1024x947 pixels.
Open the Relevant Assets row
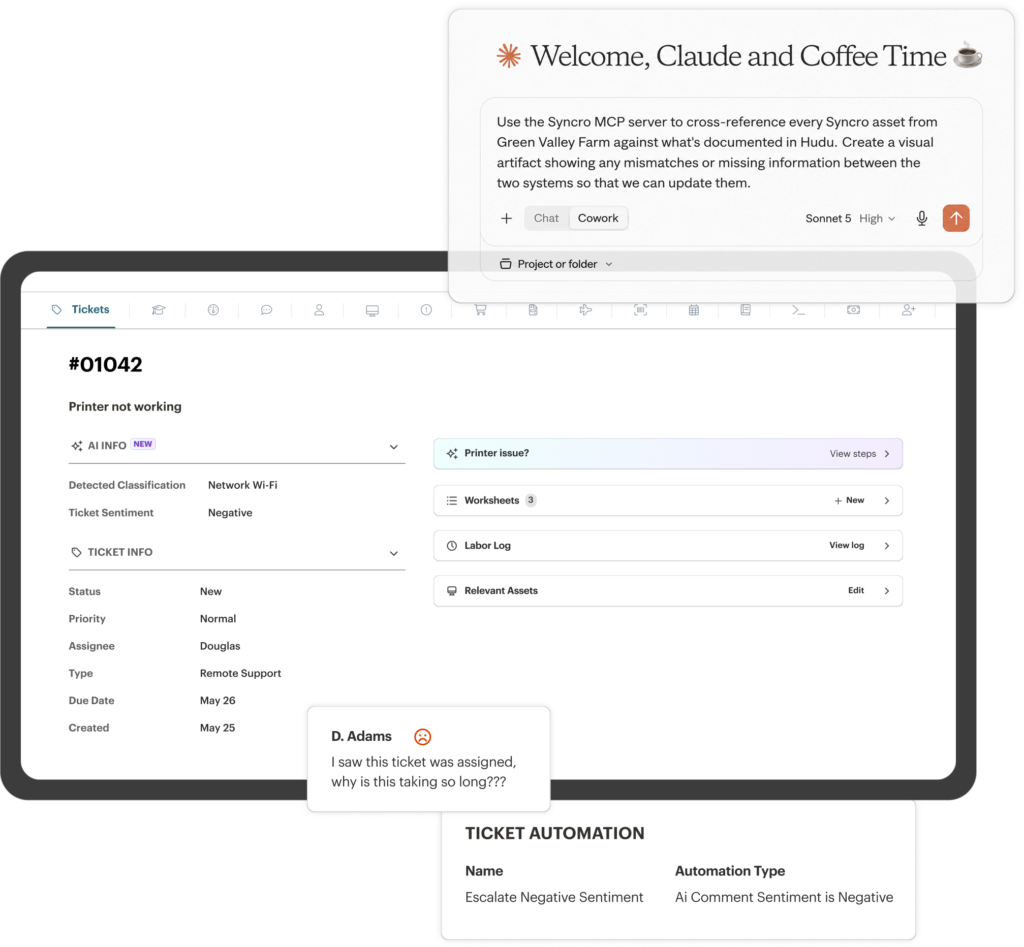668,590
